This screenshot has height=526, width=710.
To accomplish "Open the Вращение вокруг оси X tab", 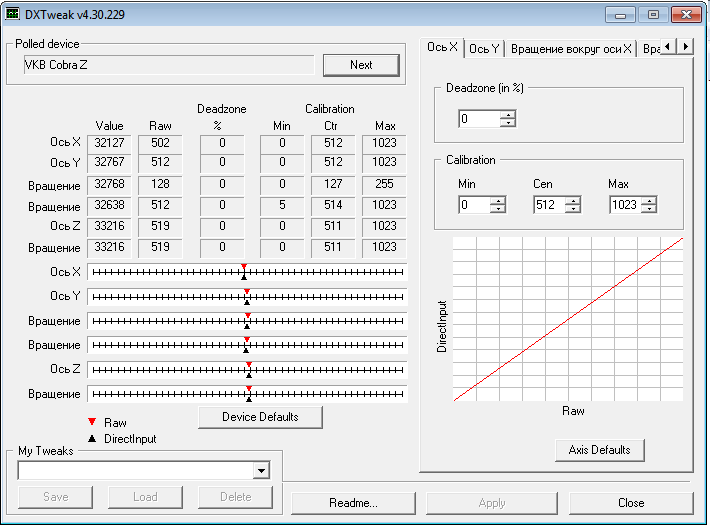I will coord(571,49).
